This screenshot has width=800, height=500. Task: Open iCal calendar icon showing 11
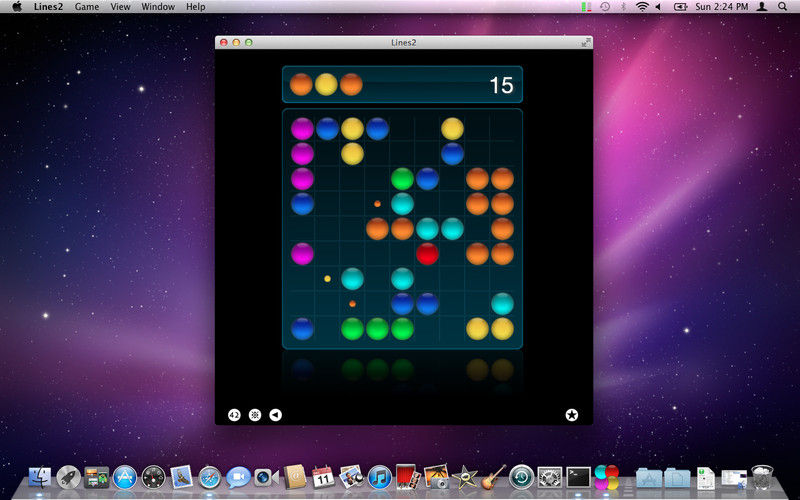tap(323, 478)
